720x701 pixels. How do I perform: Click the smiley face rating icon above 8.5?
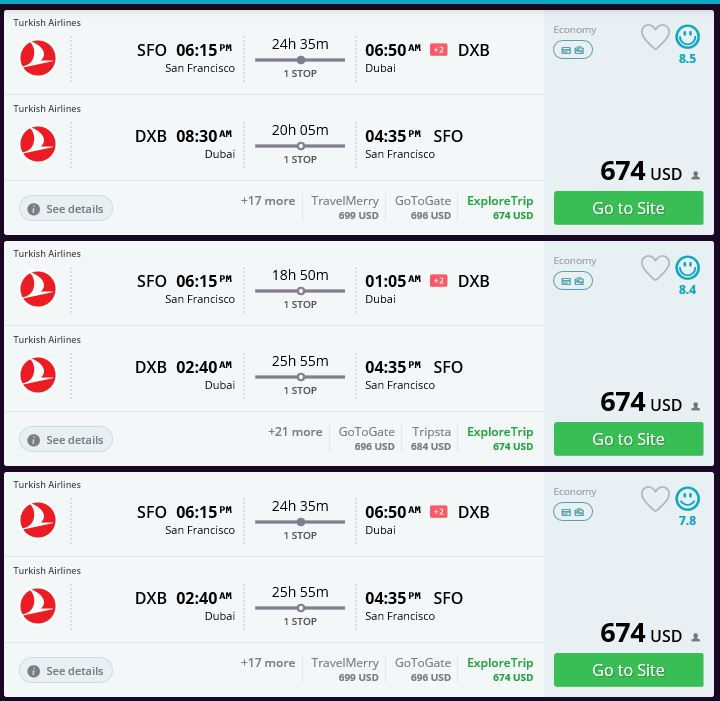tap(687, 37)
